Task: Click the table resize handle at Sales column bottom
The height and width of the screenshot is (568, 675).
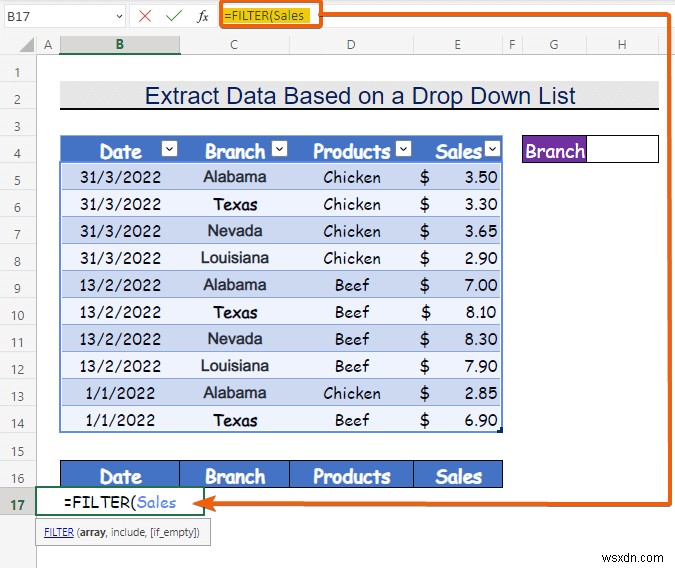Action: tap(500, 430)
